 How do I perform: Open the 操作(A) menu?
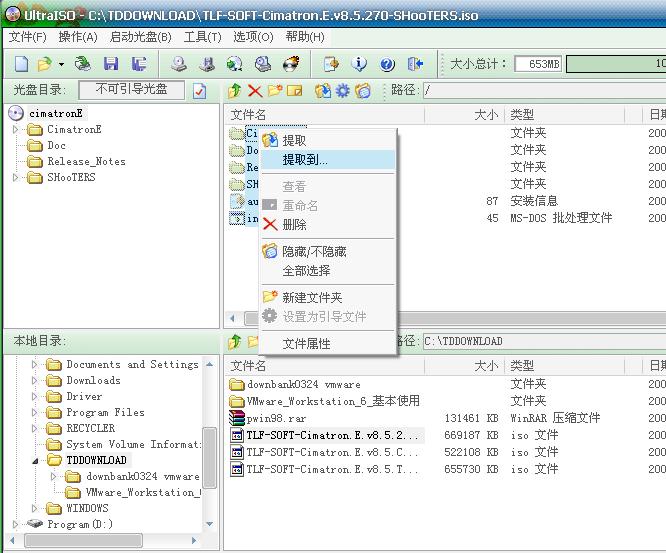pyautogui.click(x=78, y=37)
